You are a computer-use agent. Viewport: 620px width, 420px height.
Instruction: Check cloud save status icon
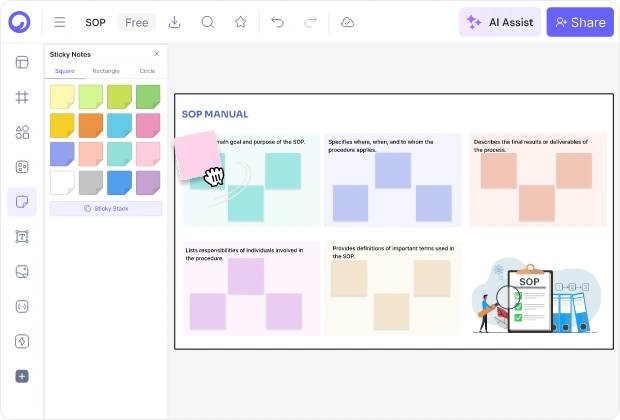click(x=347, y=22)
